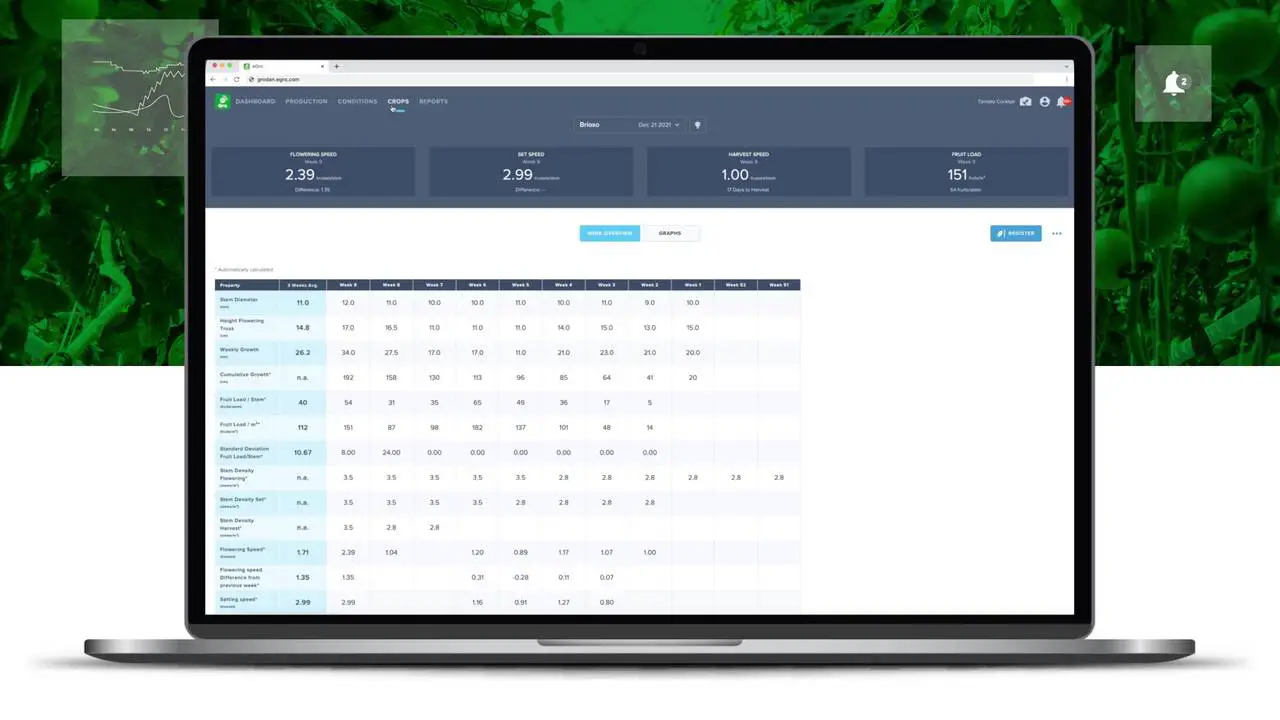Open the three-dot more options menu near Register
This screenshot has width=1280, height=720.
coord(1056,233)
